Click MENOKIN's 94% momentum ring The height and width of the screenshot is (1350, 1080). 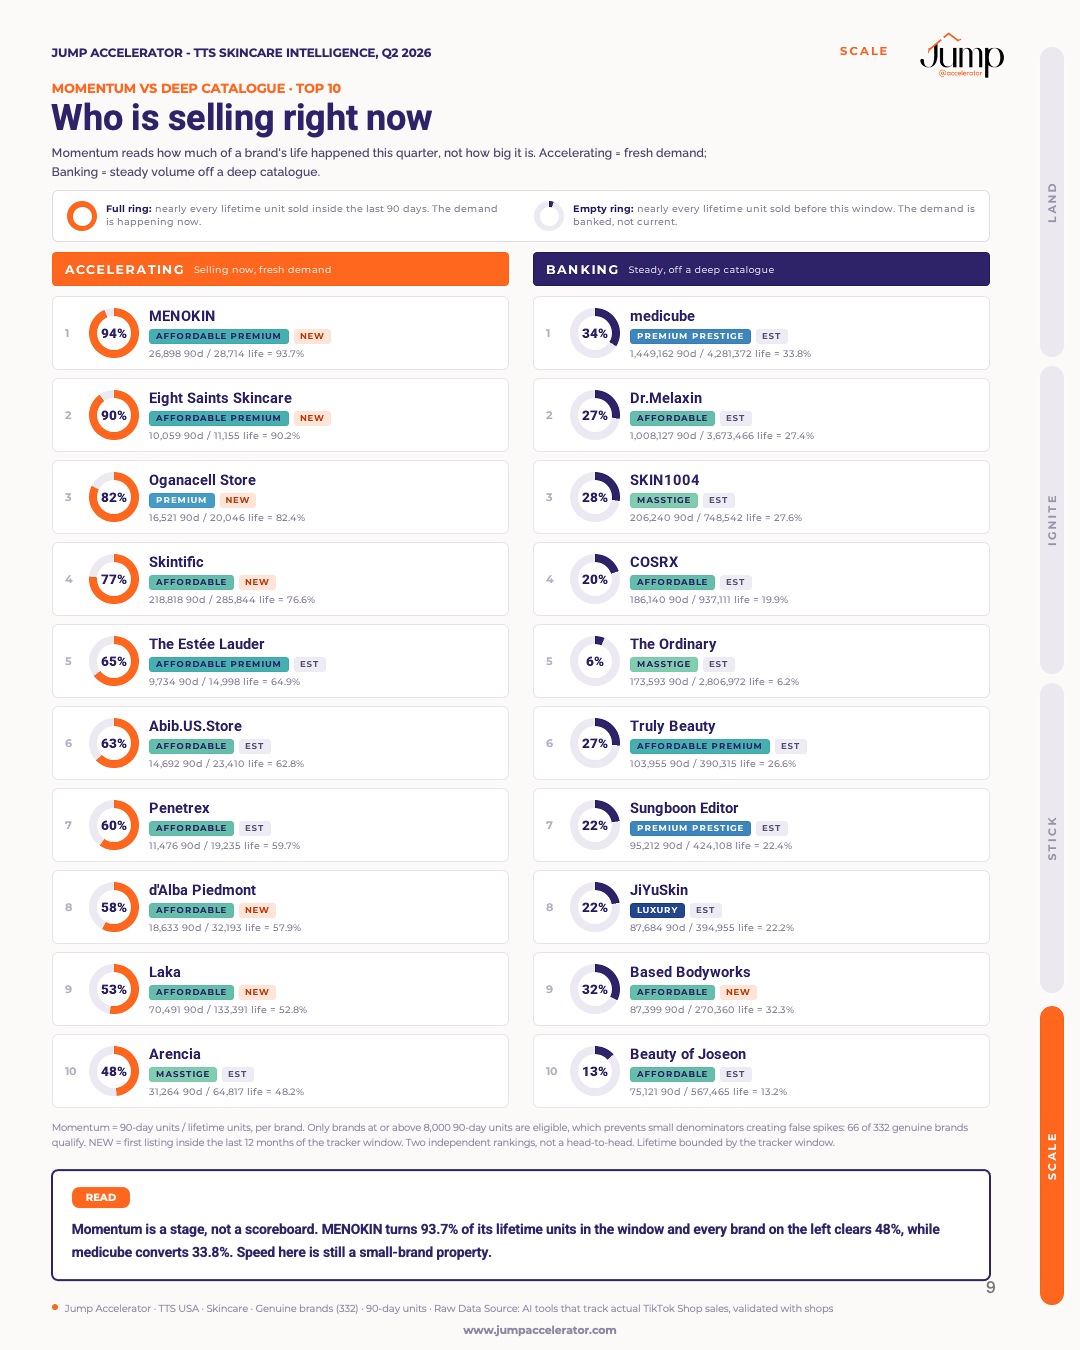point(114,333)
